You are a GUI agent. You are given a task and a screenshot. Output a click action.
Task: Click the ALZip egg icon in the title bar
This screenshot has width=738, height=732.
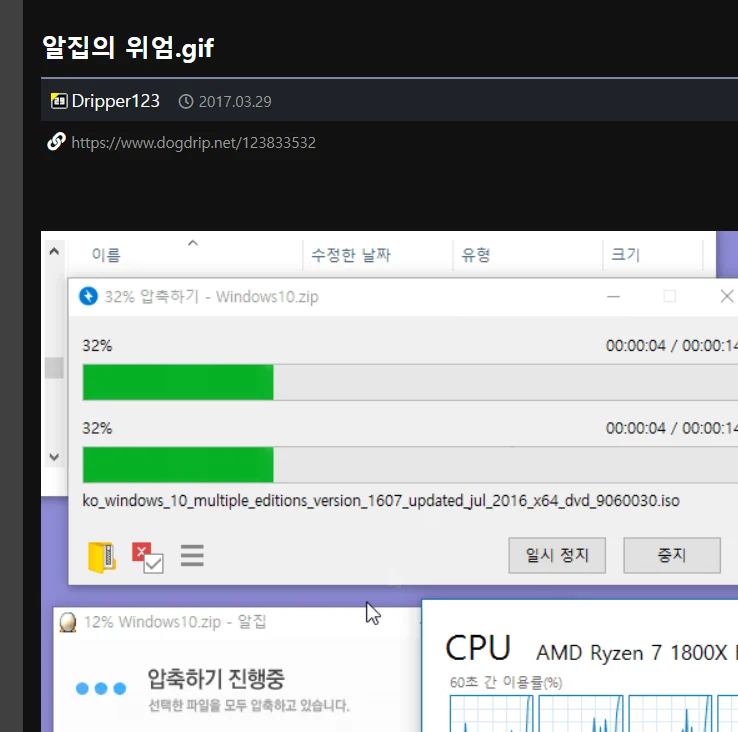click(x=68, y=622)
